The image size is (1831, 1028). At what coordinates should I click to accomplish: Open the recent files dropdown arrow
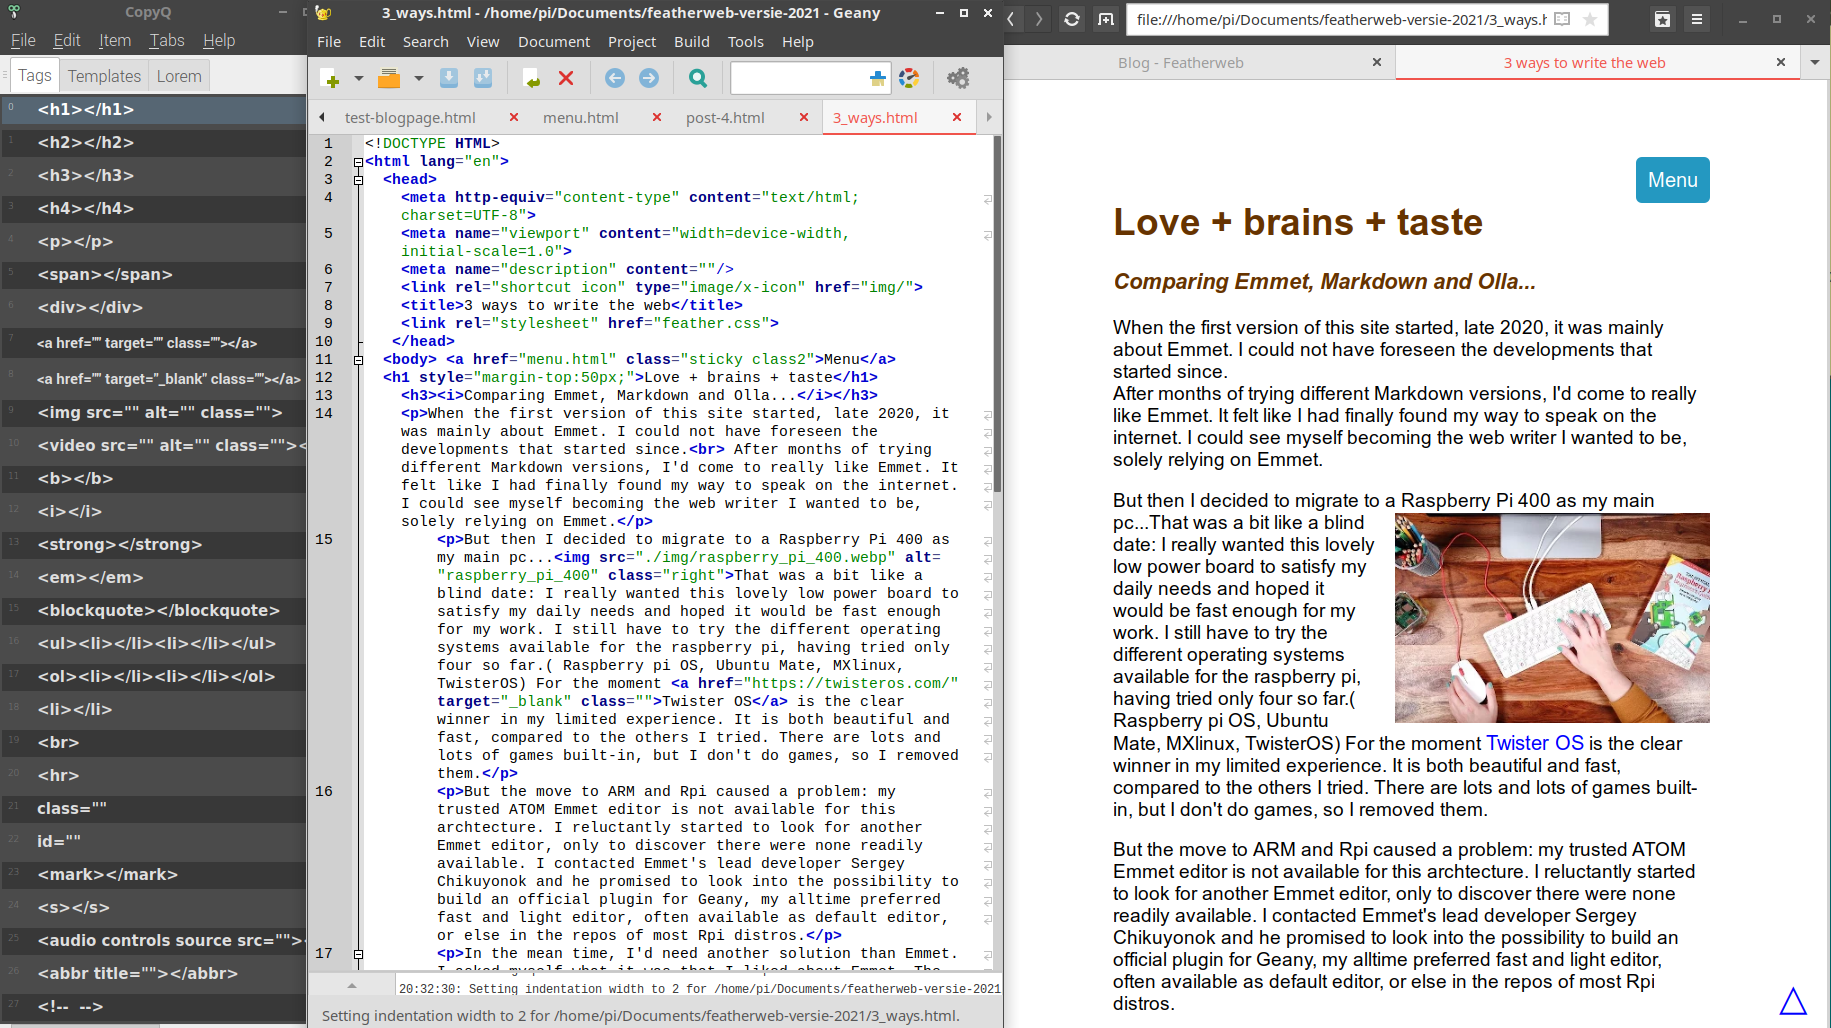tap(418, 78)
